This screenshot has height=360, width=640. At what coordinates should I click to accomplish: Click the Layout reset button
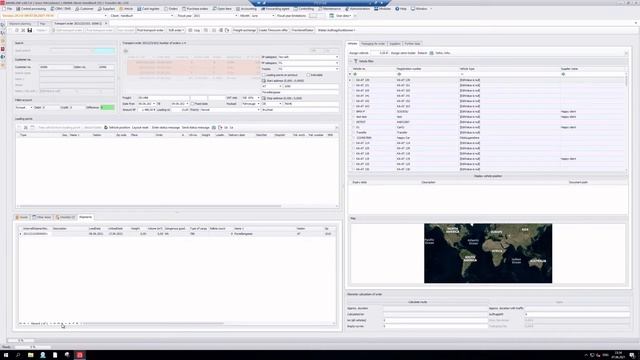140,128
